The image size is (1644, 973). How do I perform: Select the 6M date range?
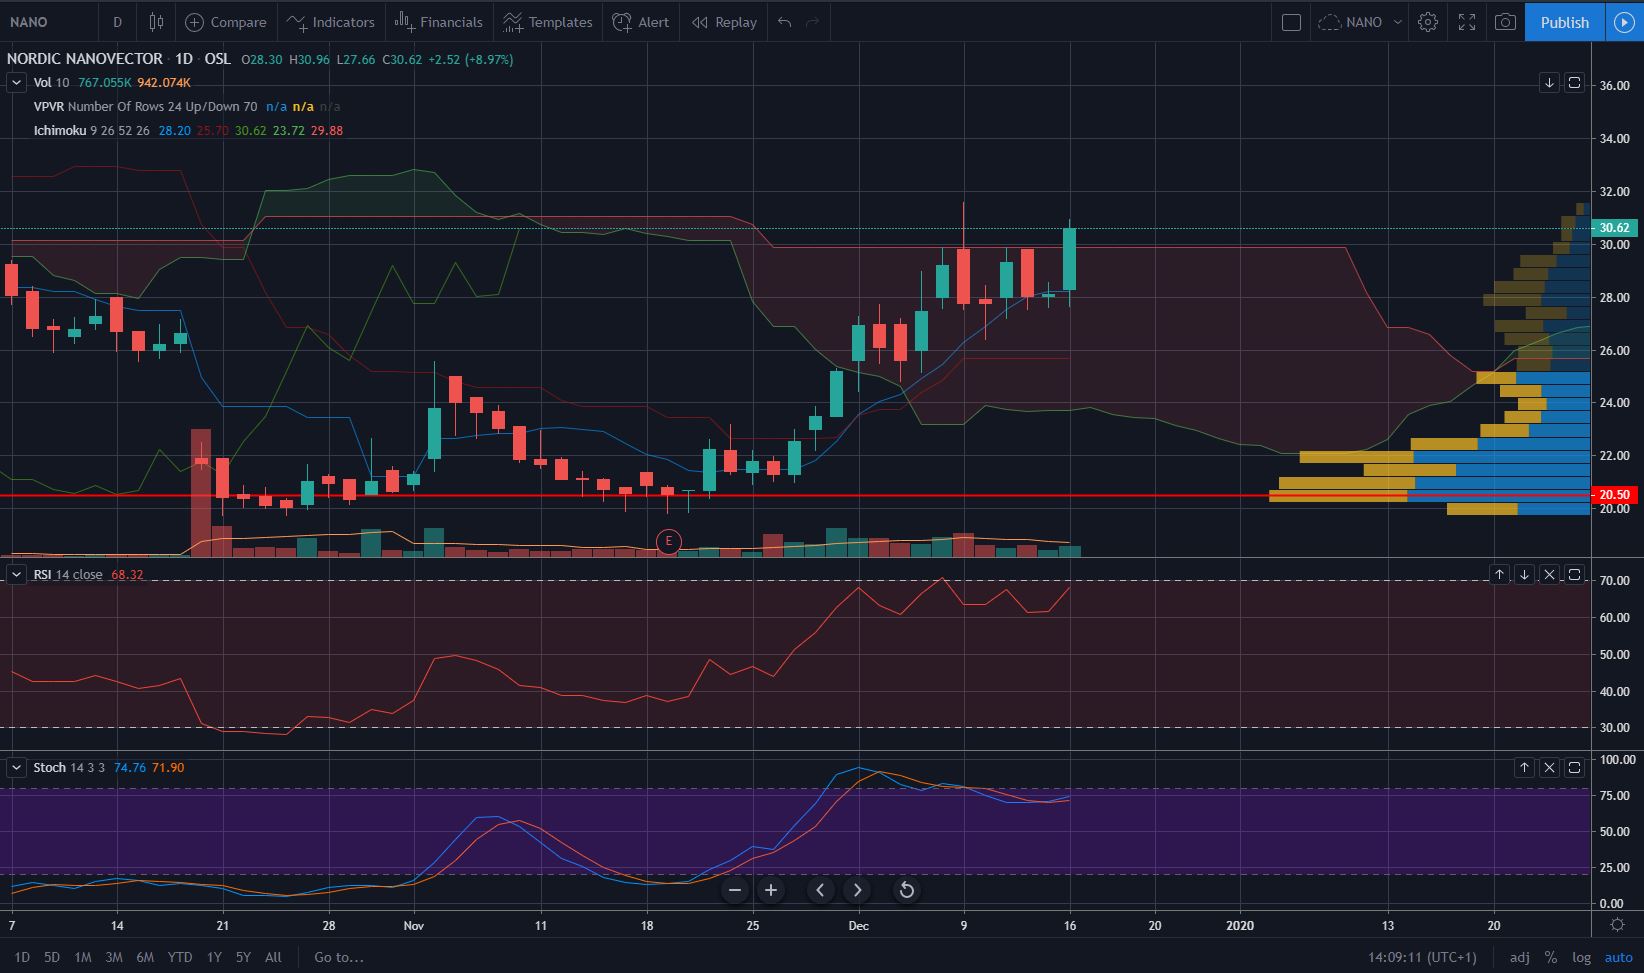145,957
